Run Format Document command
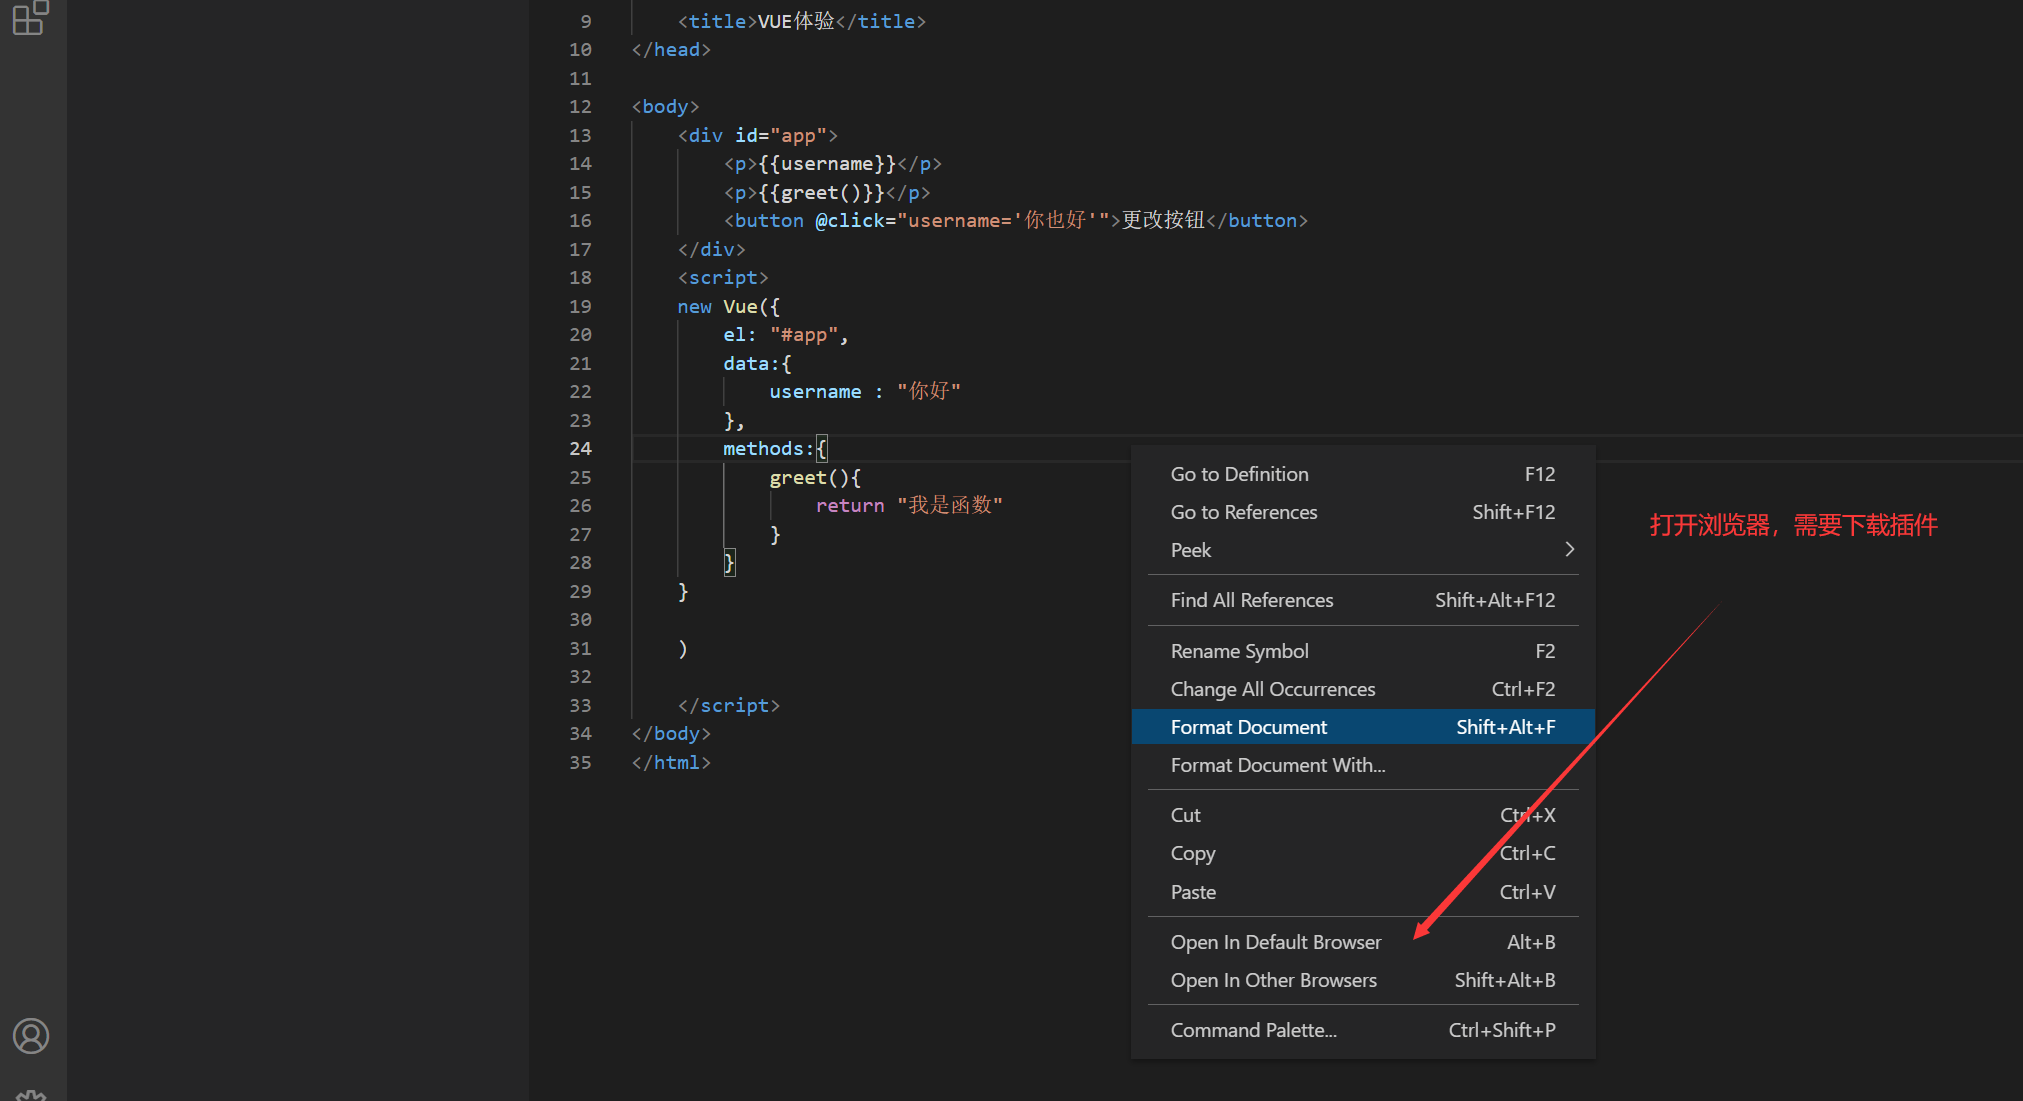2023x1101 pixels. pyautogui.click(x=1248, y=727)
